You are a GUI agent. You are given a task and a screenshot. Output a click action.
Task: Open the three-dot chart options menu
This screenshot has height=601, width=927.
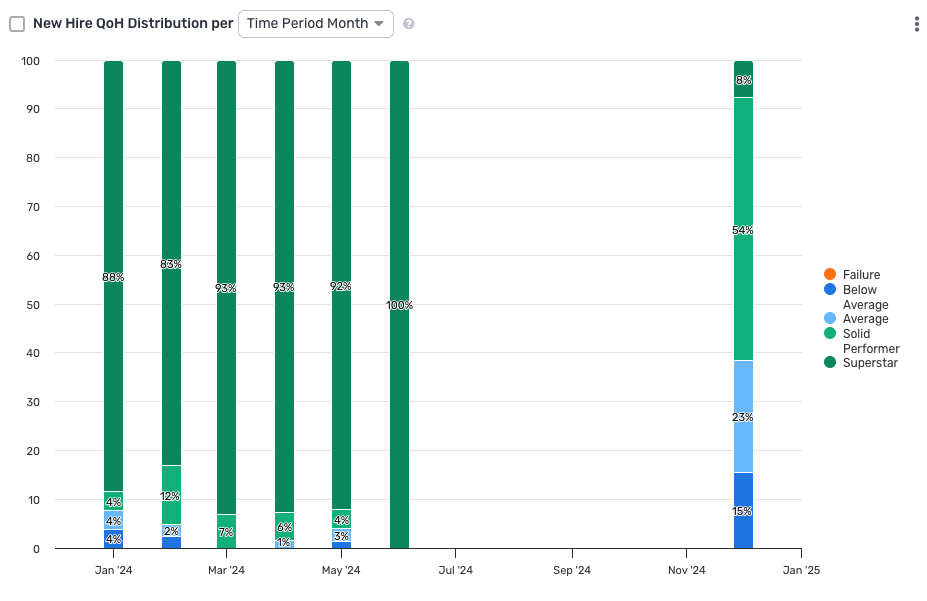916,24
